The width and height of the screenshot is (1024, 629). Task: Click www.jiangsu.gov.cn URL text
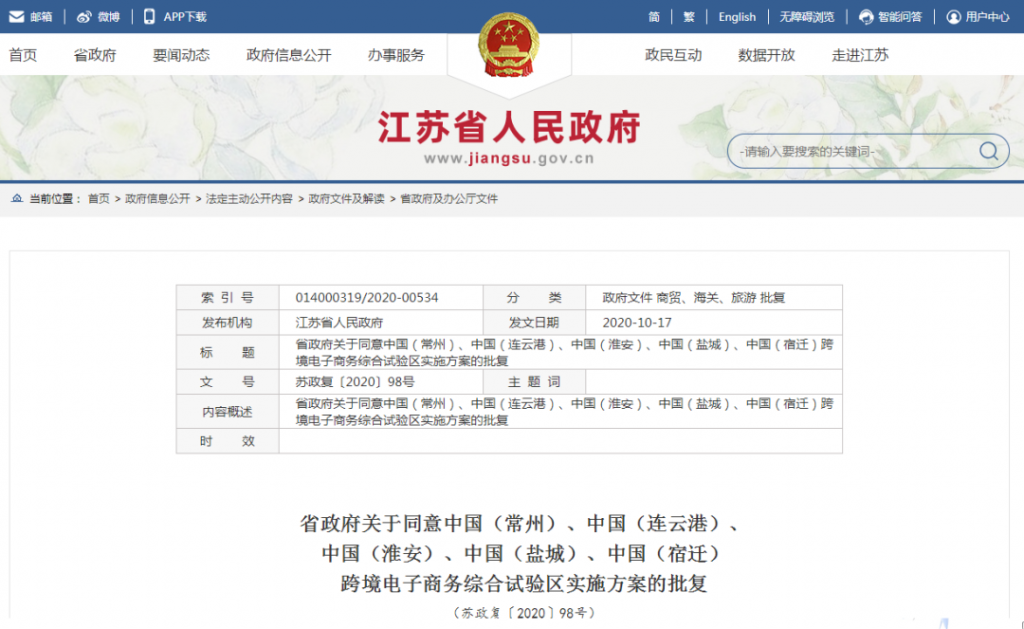point(509,159)
